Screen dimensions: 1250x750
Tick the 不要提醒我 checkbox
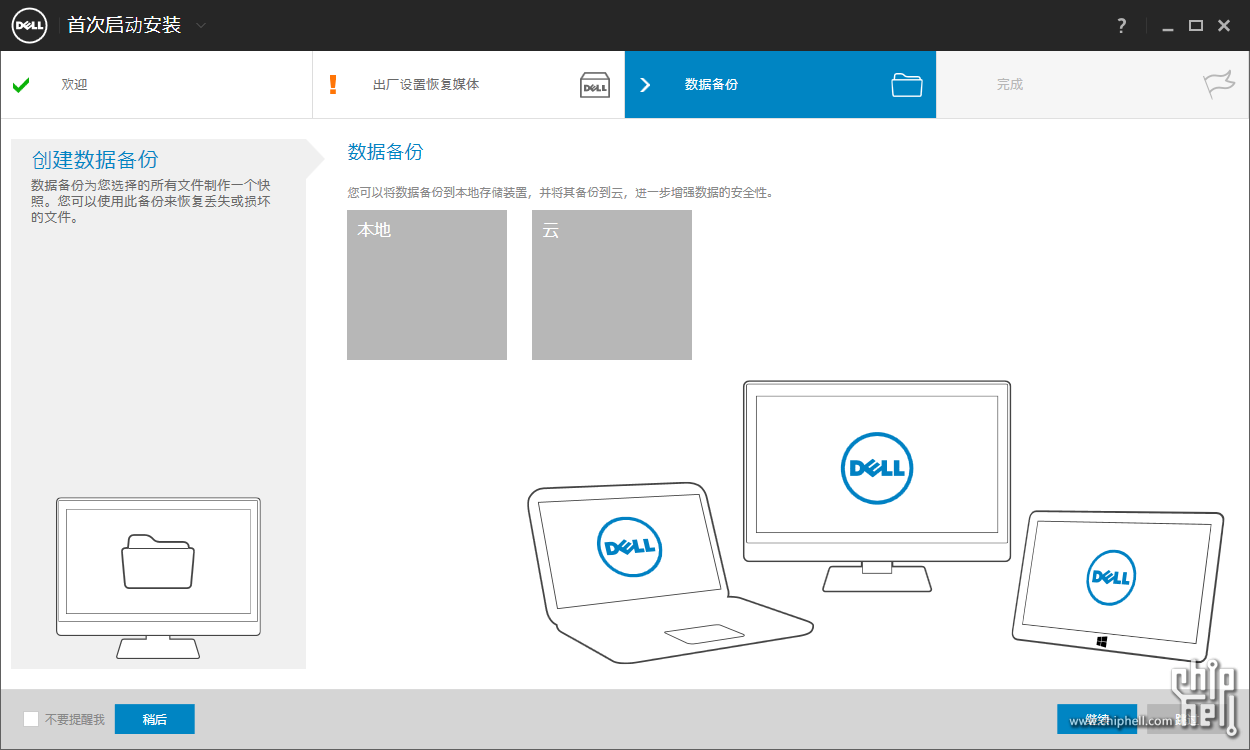point(31,719)
